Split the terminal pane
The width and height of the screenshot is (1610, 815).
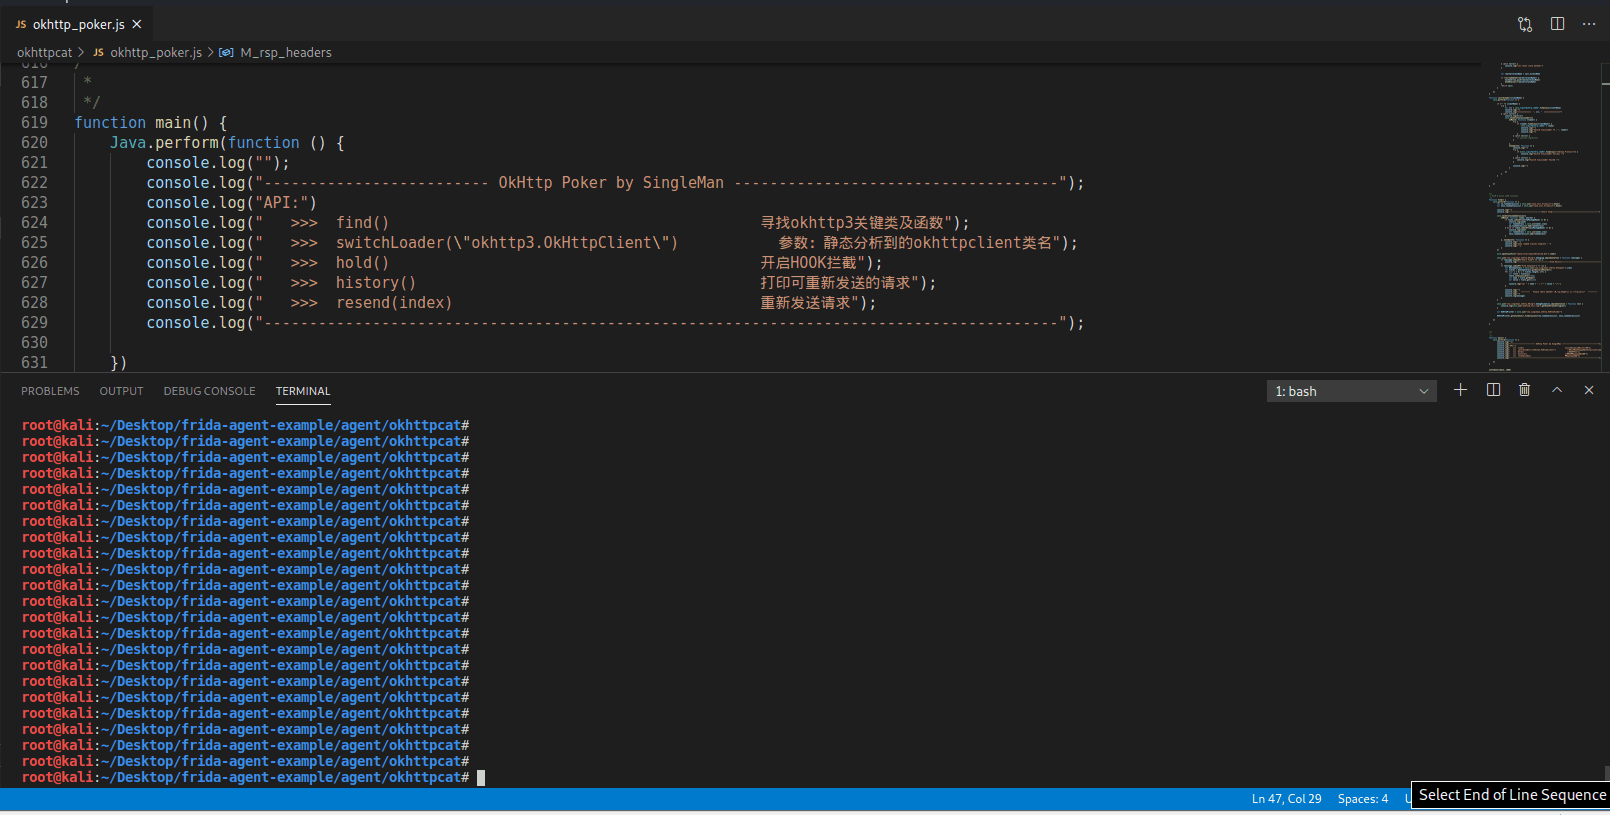click(1493, 390)
